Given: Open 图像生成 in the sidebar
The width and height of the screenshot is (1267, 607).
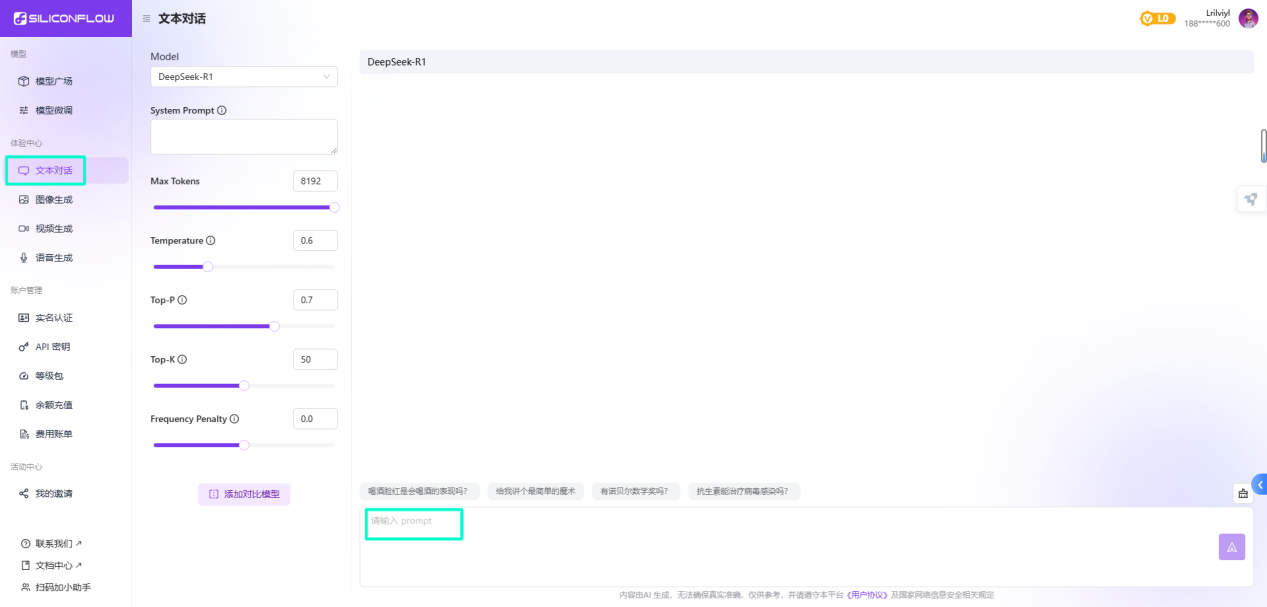Looking at the screenshot, I should (53, 200).
